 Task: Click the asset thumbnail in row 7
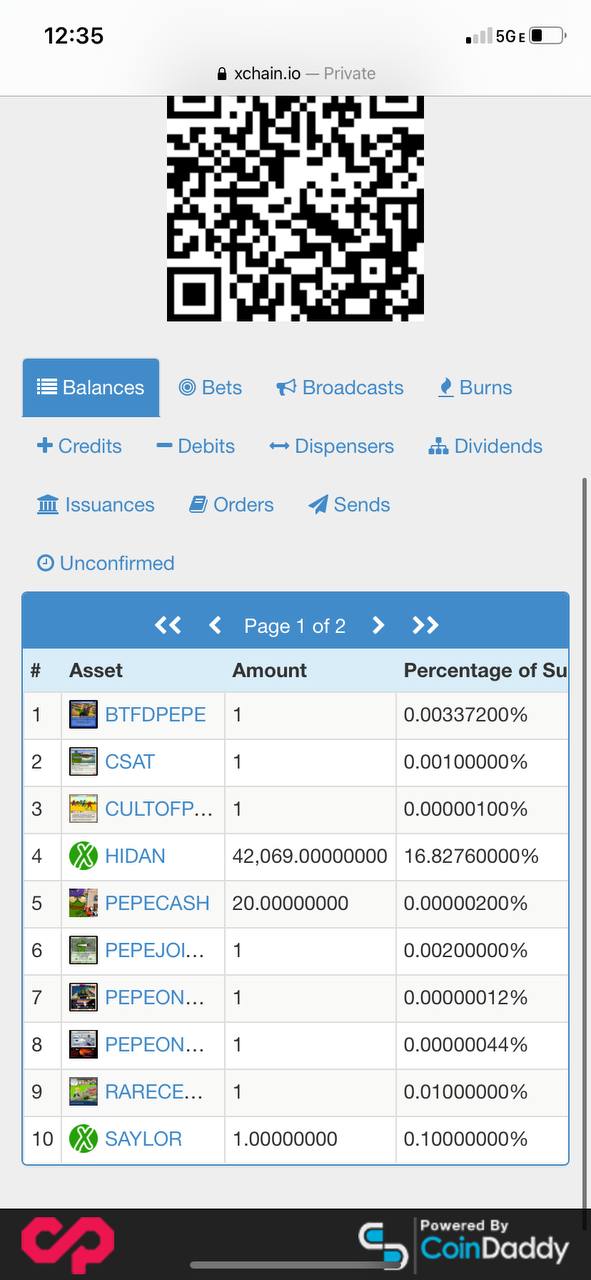83,997
